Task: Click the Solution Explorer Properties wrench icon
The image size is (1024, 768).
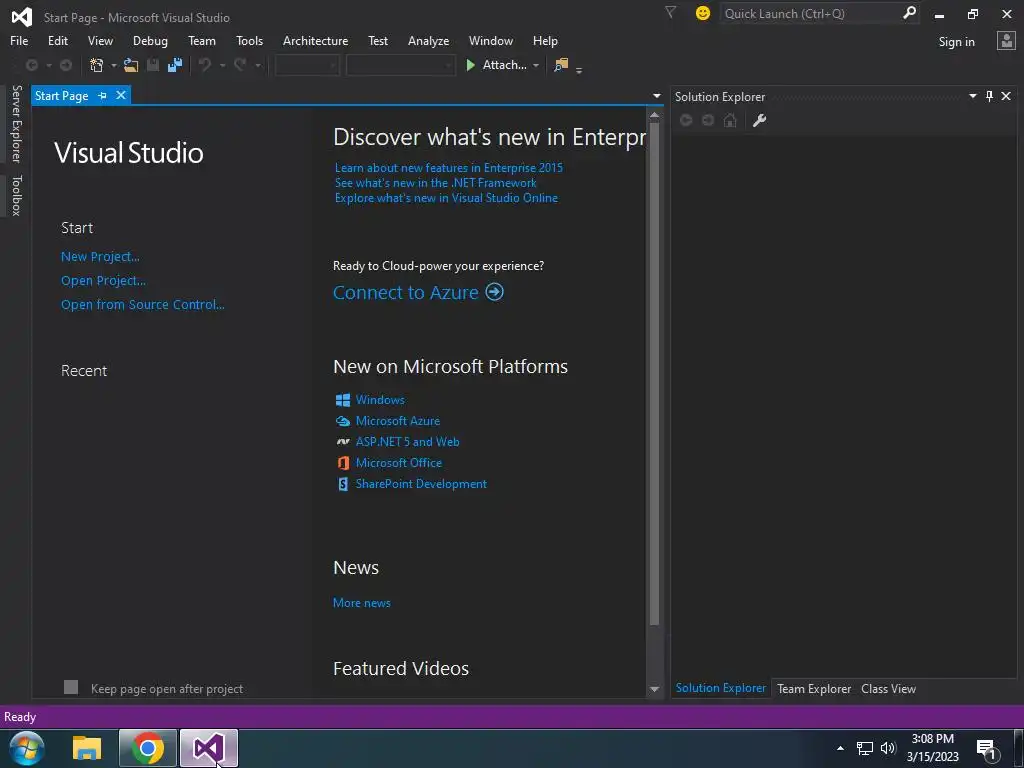Action: (x=759, y=120)
